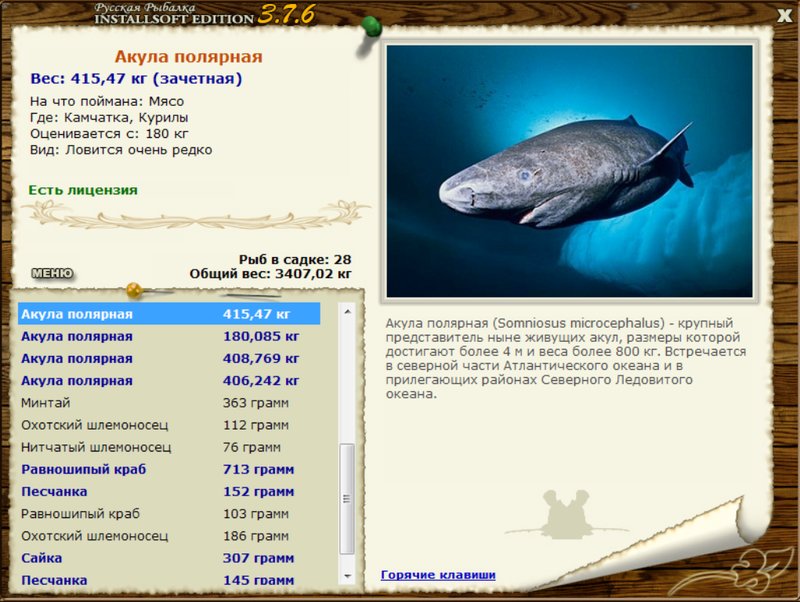Select the Акула полярная 406,242 кг row
800x602 pixels.
pyautogui.click(x=169, y=381)
